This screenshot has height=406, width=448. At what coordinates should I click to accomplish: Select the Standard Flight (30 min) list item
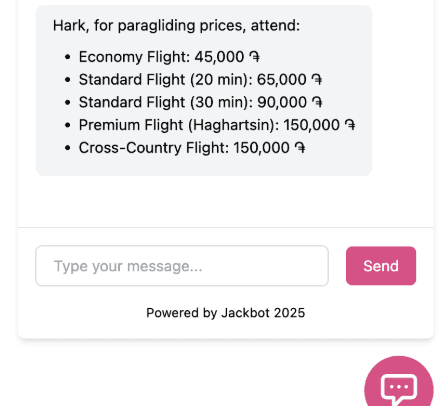click(x=200, y=102)
